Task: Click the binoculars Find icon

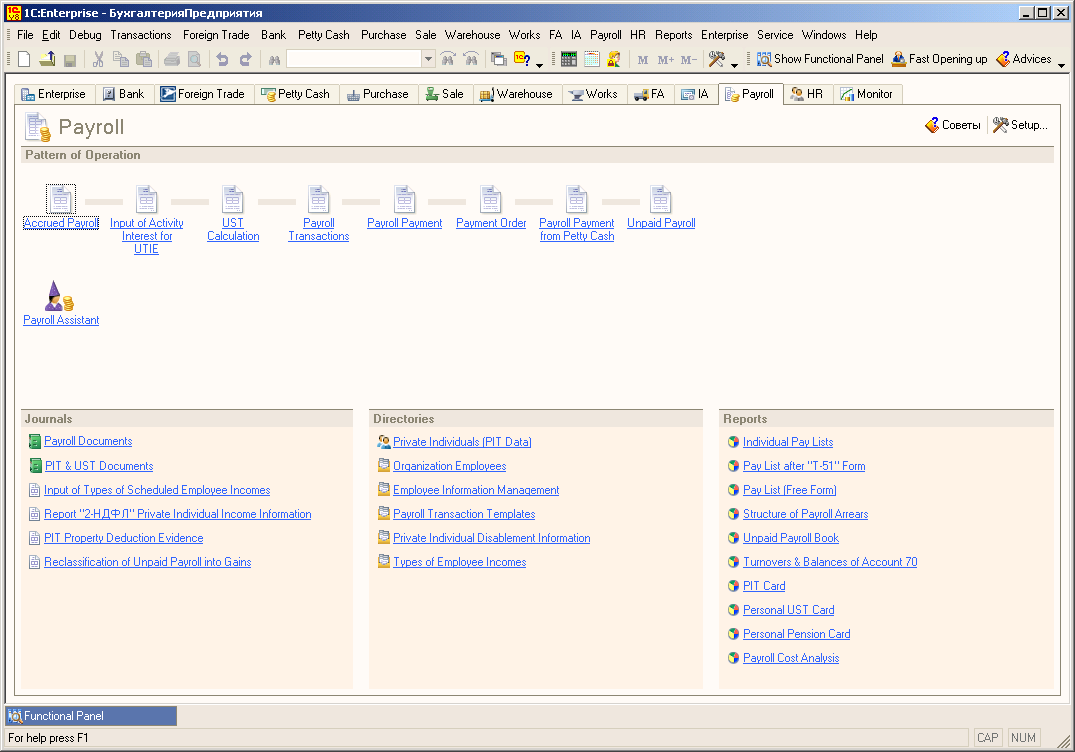Action: pyautogui.click(x=273, y=59)
